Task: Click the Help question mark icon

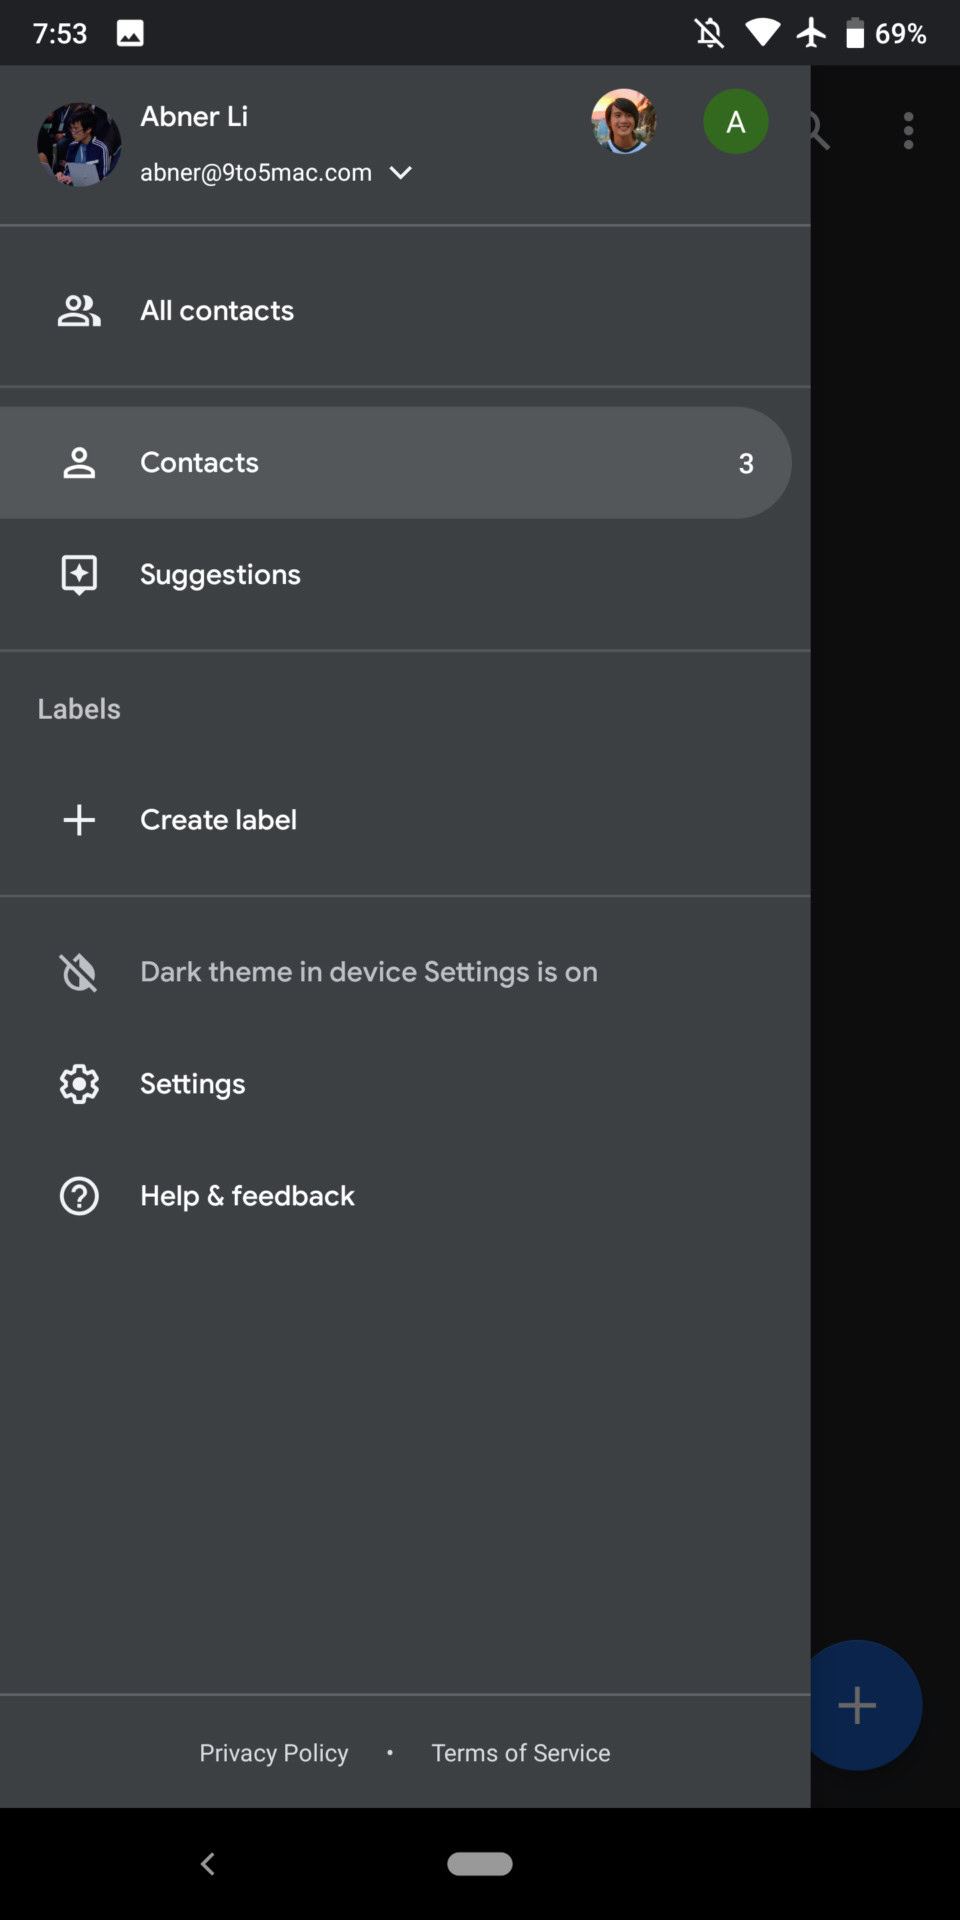Action: (x=79, y=1196)
